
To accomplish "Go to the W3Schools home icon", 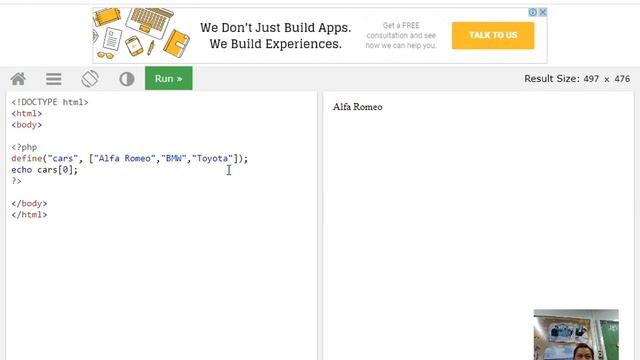I will 18,79.
